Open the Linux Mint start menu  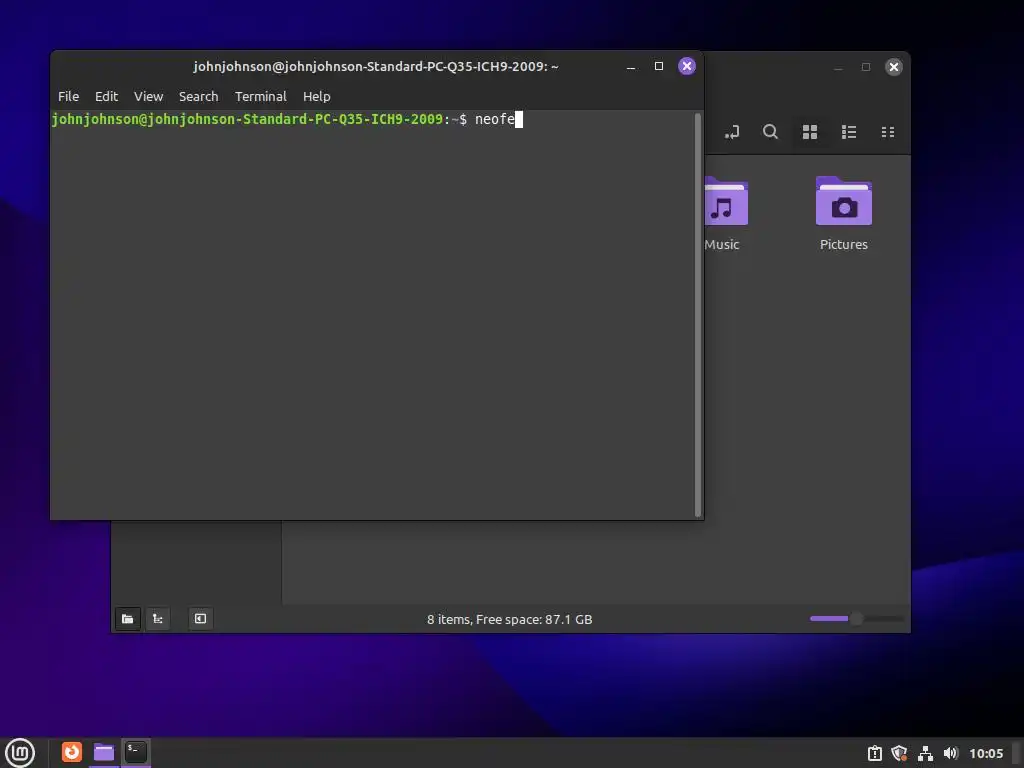[20, 752]
